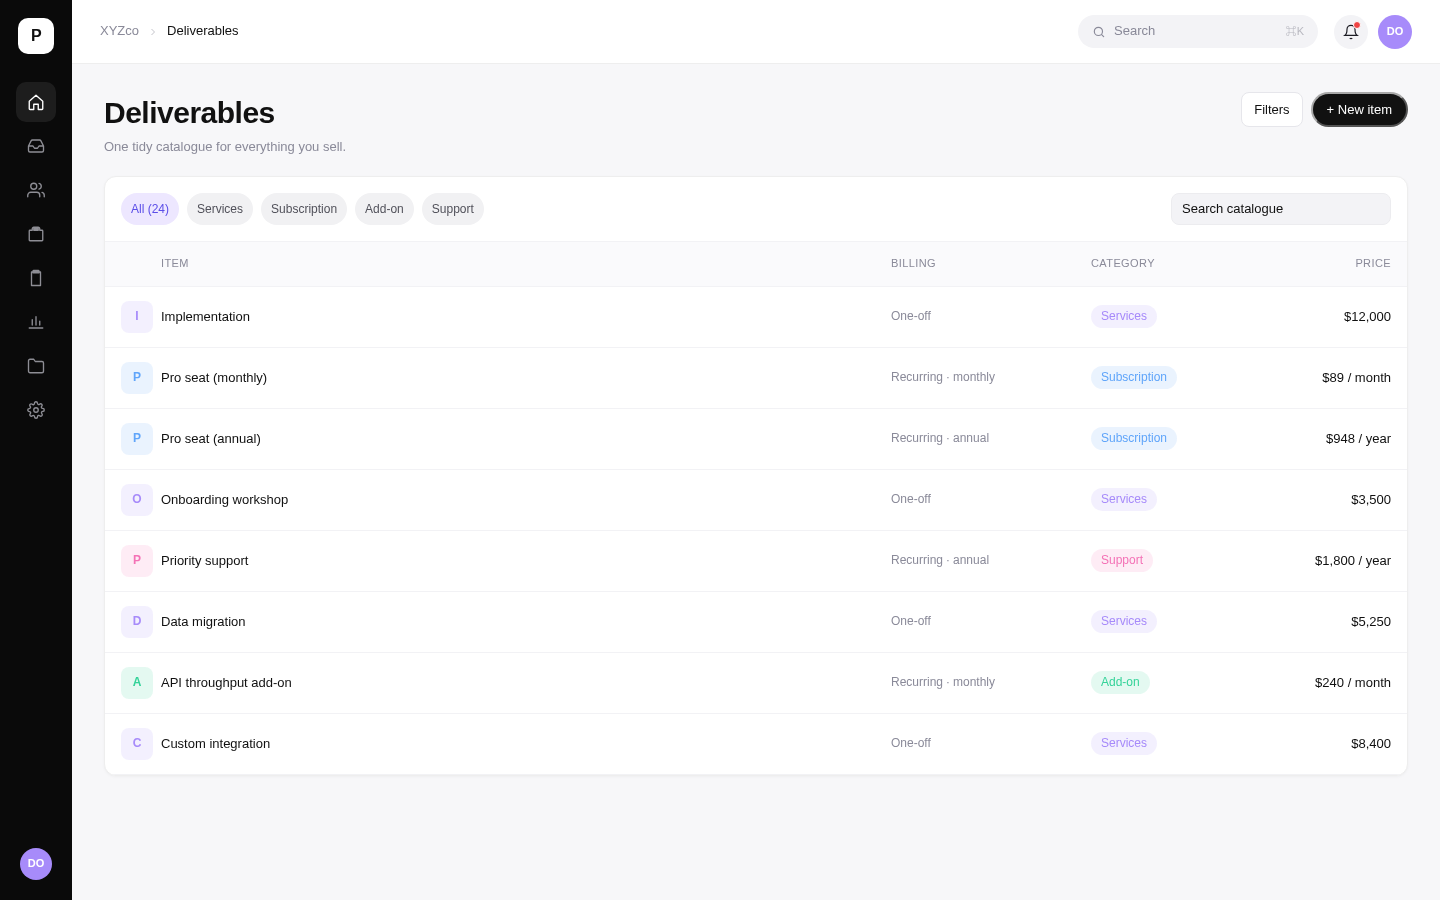
Task: Open the folder icon in sidebar
Action: (x=36, y=366)
